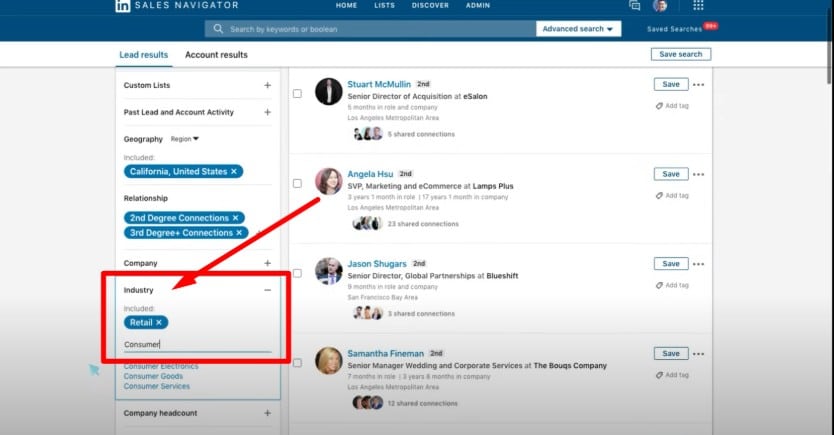This screenshot has height=435, width=834.
Task: Open Samantha Fineman's profile name
Action: (386, 354)
